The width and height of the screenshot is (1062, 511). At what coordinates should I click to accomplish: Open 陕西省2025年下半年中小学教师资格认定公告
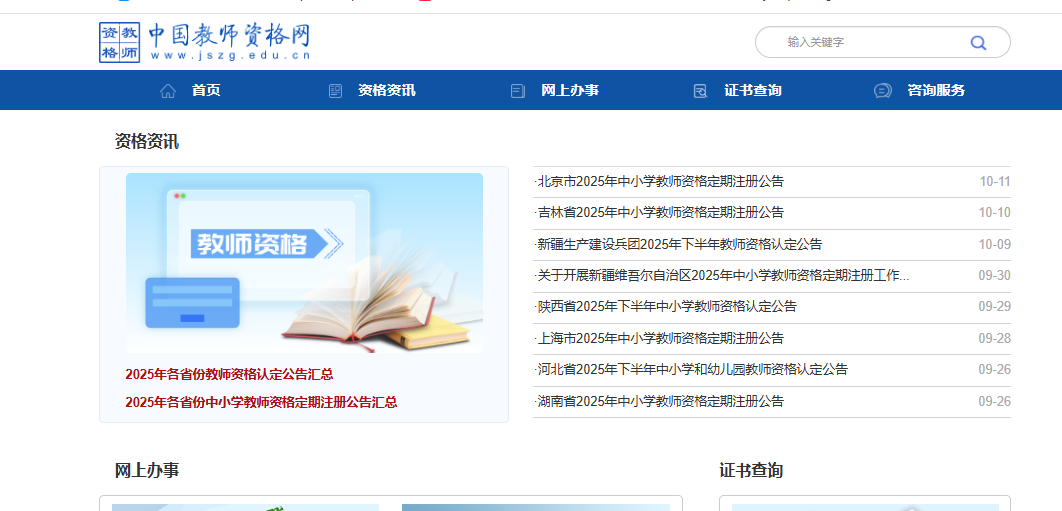click(666, 306)
